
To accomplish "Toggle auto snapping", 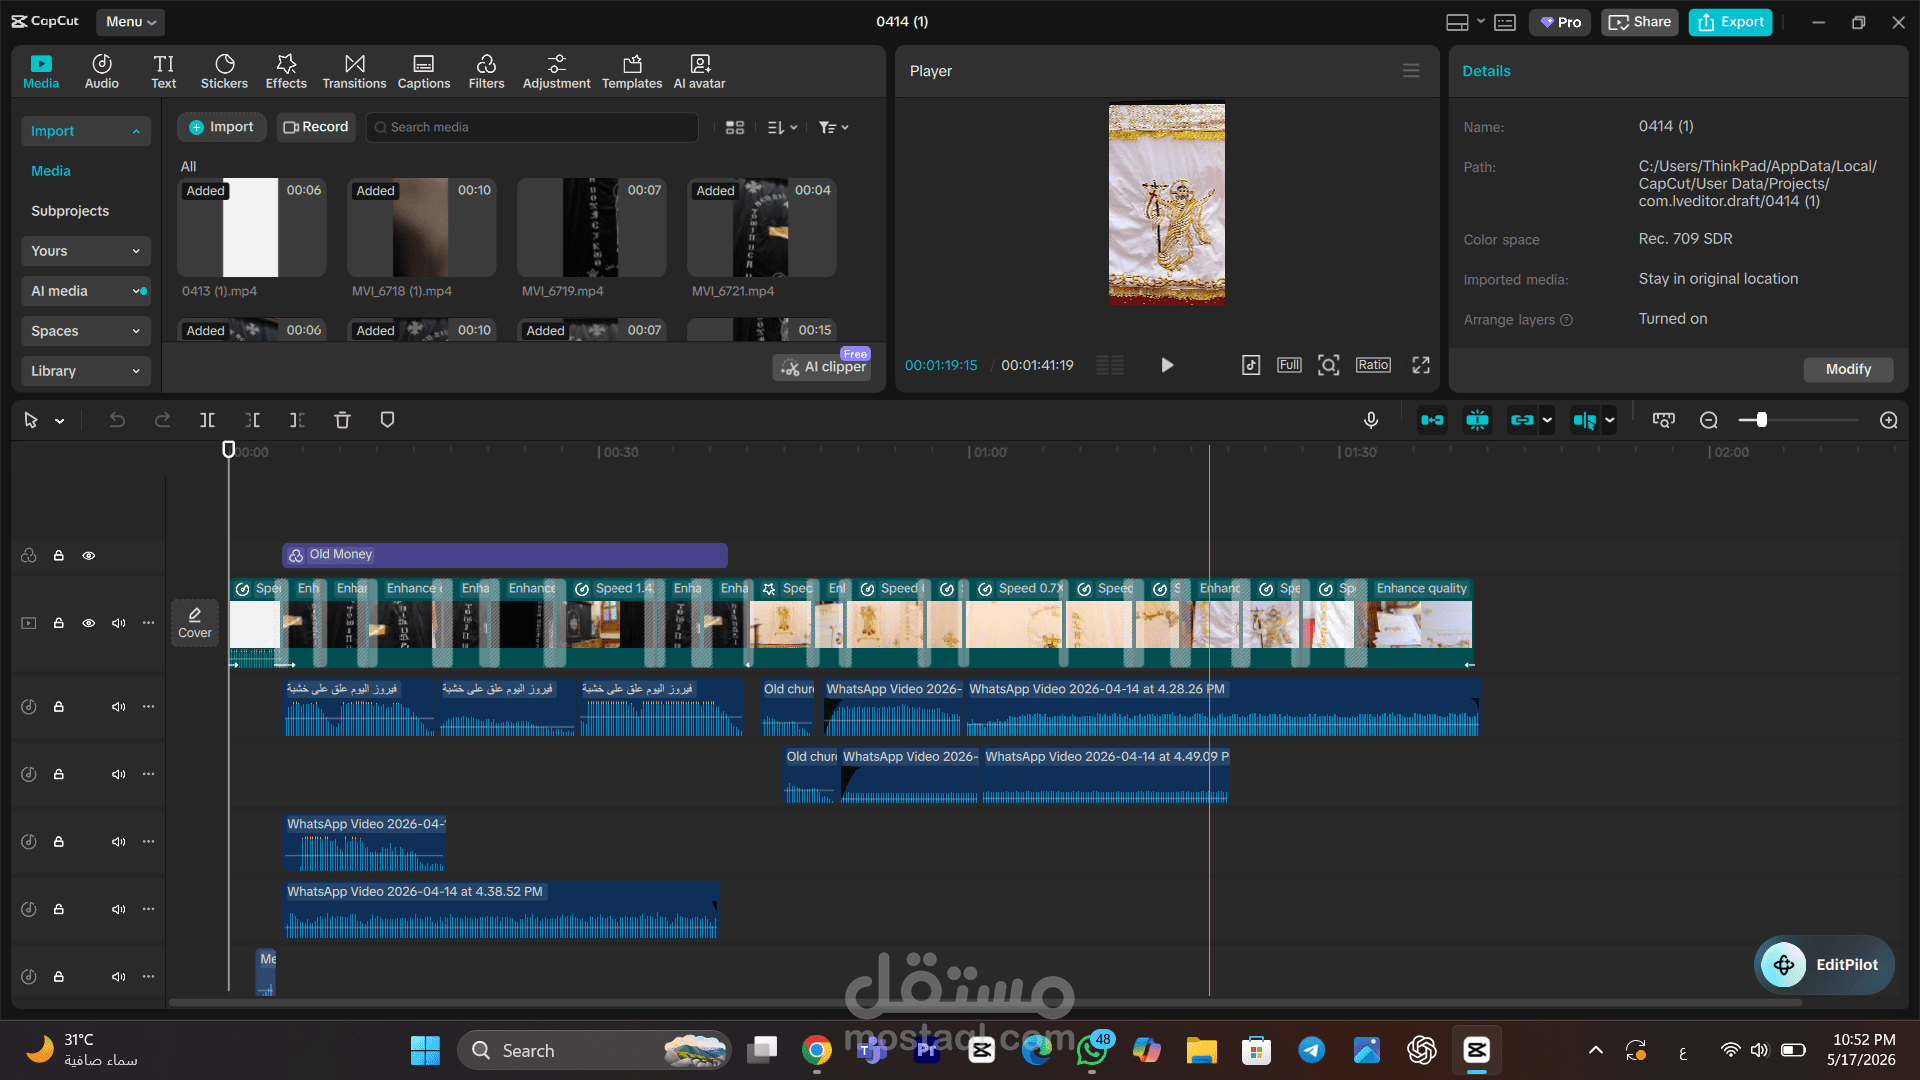I will (x=1477, y=420).
